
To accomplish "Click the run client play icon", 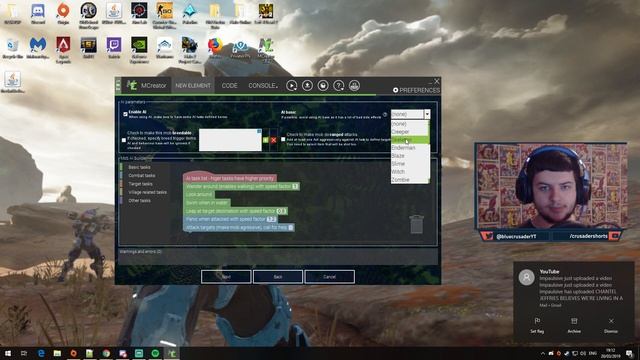I will point(291,86).
